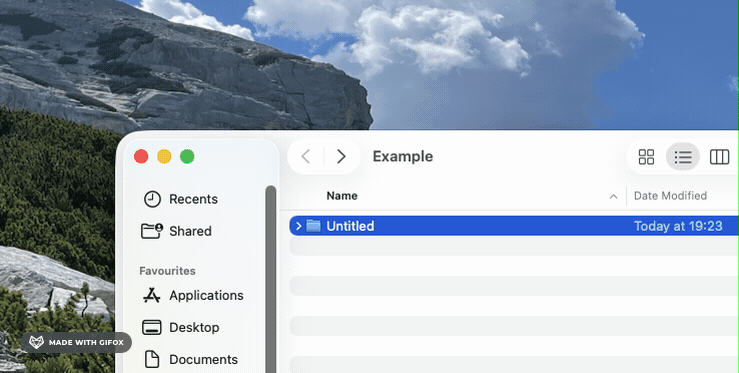Select the Untitled folder name
The width and height of the screenshot is (739, 373).
tap(350, 226)
